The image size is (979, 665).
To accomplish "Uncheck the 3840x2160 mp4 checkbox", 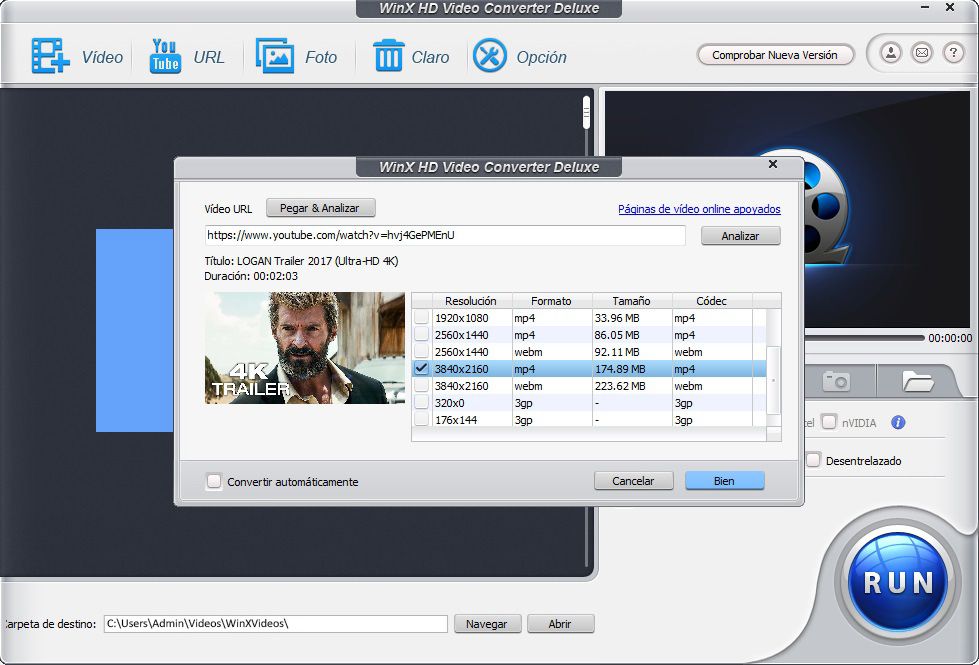I will [x=422, y=369].
